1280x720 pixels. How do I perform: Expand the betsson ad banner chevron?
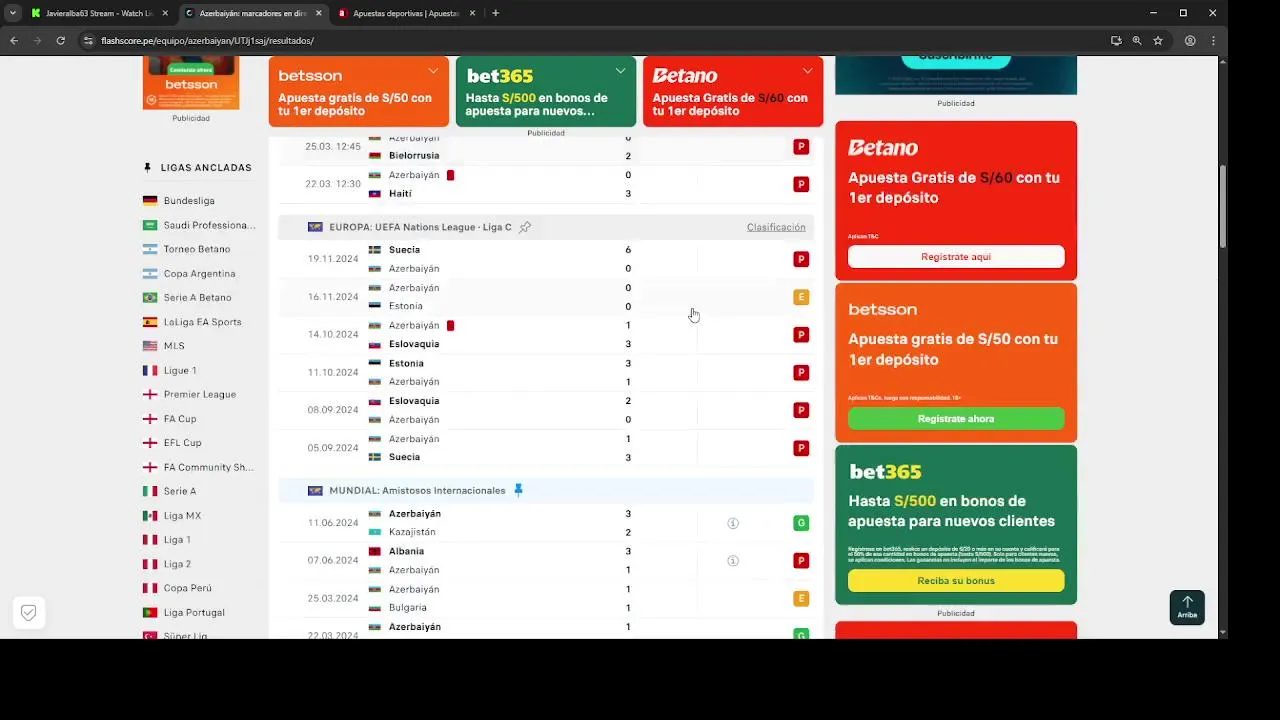click(433, 71)
